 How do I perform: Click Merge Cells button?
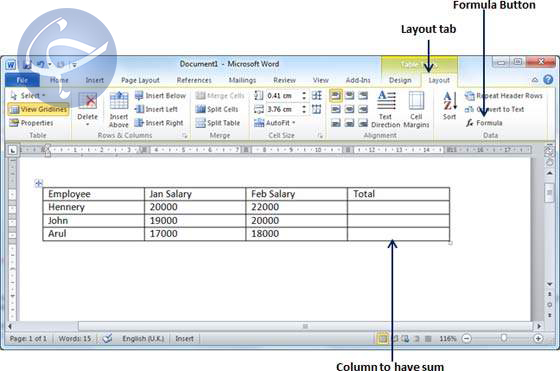(x=220, y=96)
